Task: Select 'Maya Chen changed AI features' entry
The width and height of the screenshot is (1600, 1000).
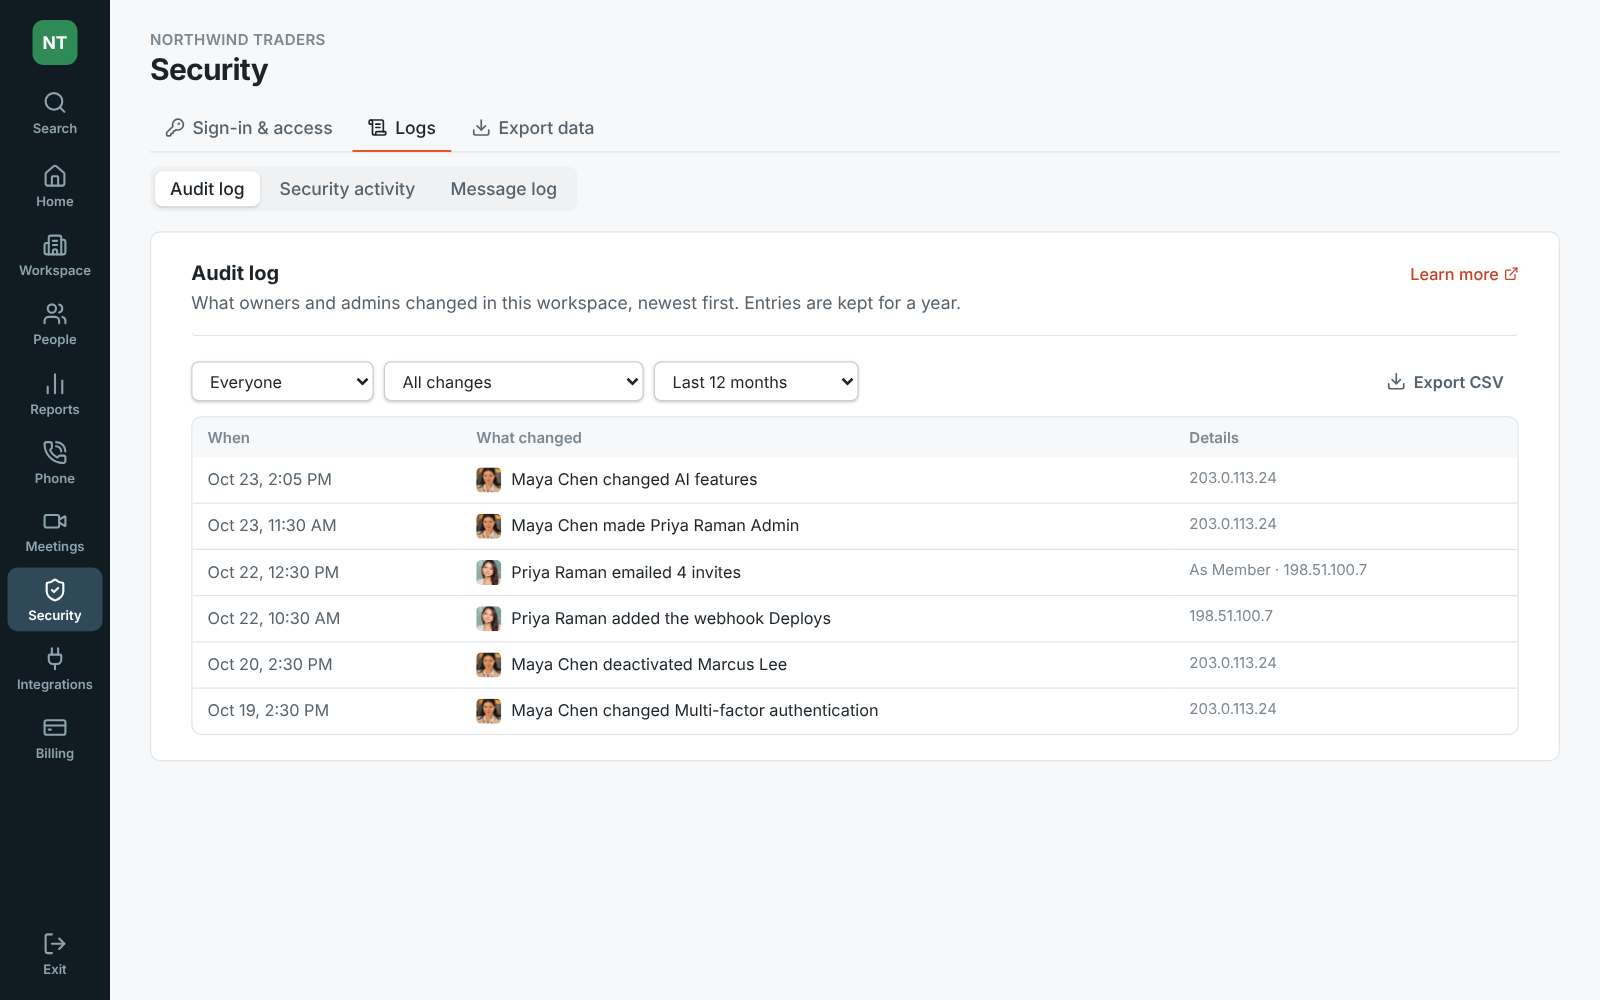Action: [855, 480]
